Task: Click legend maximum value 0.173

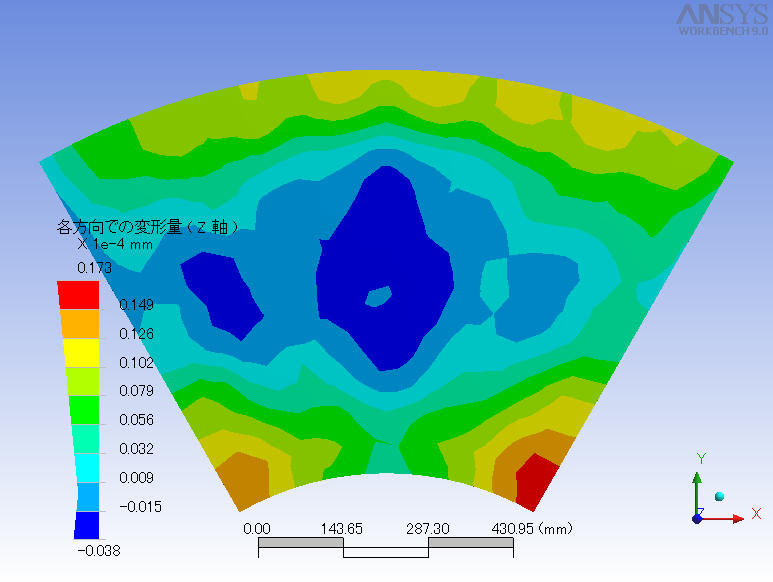Action: [94, 268]
